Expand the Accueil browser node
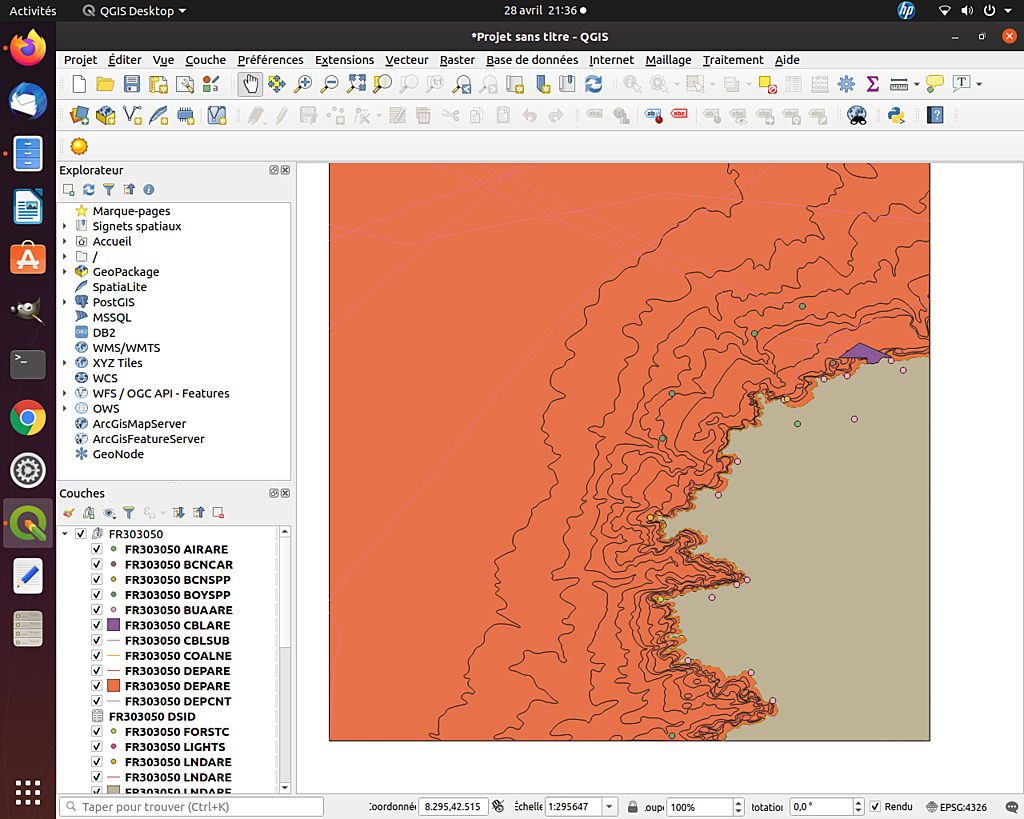1024x819 pixels. [65, 241]
